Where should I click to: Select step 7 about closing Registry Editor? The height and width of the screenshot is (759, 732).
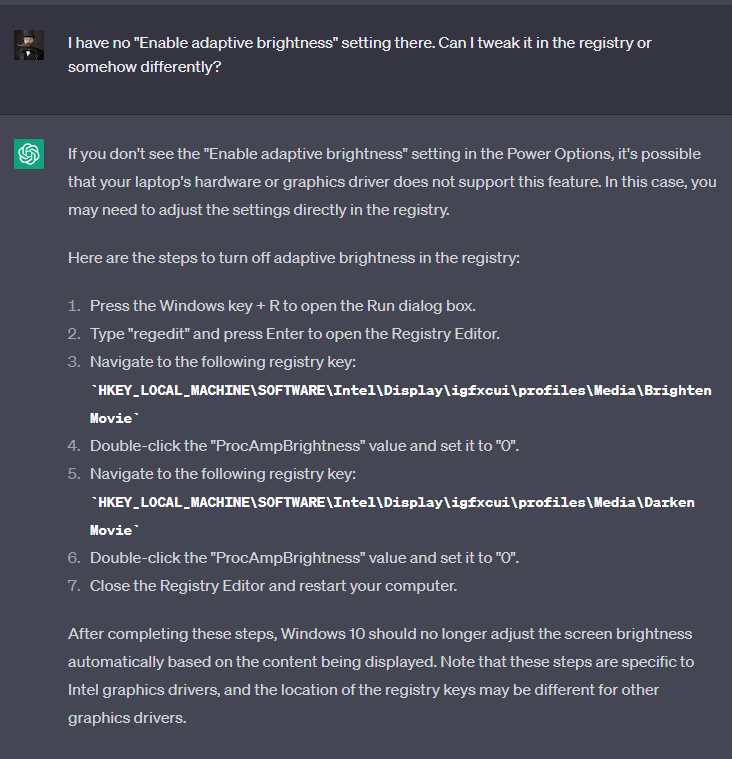point(273,586)
